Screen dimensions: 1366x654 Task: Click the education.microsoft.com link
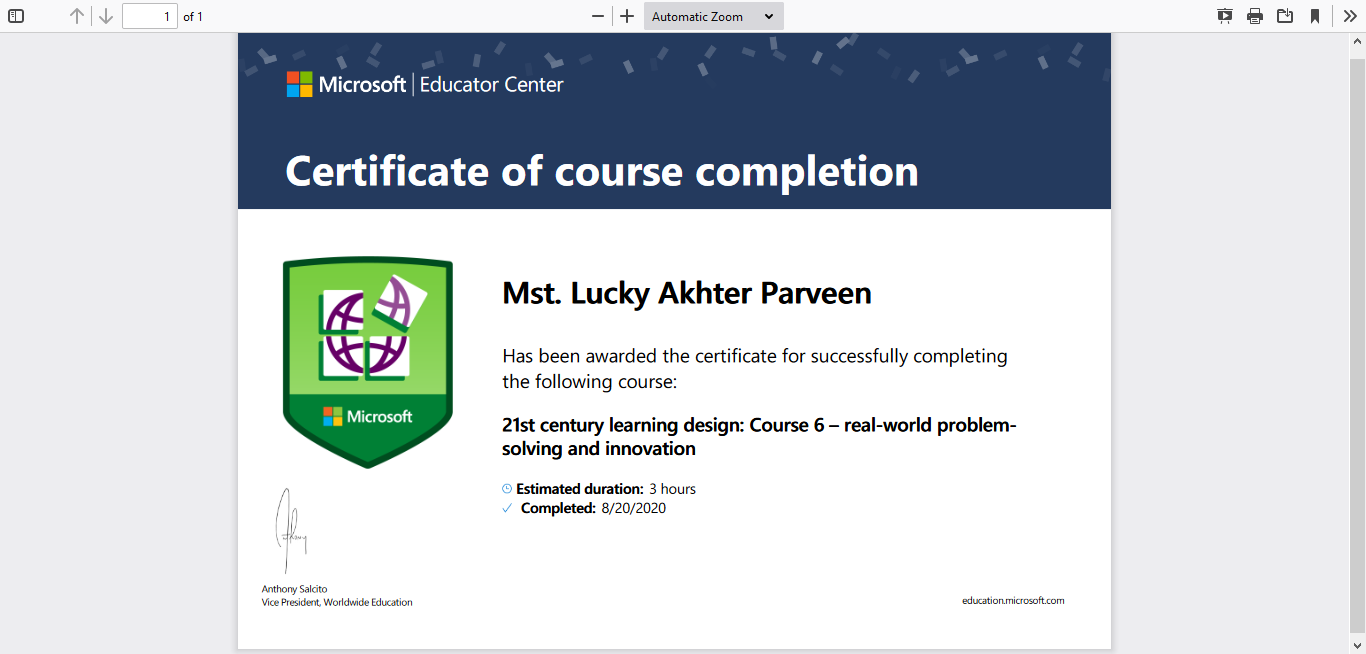pyautogui.click(x=1013, y=601)
